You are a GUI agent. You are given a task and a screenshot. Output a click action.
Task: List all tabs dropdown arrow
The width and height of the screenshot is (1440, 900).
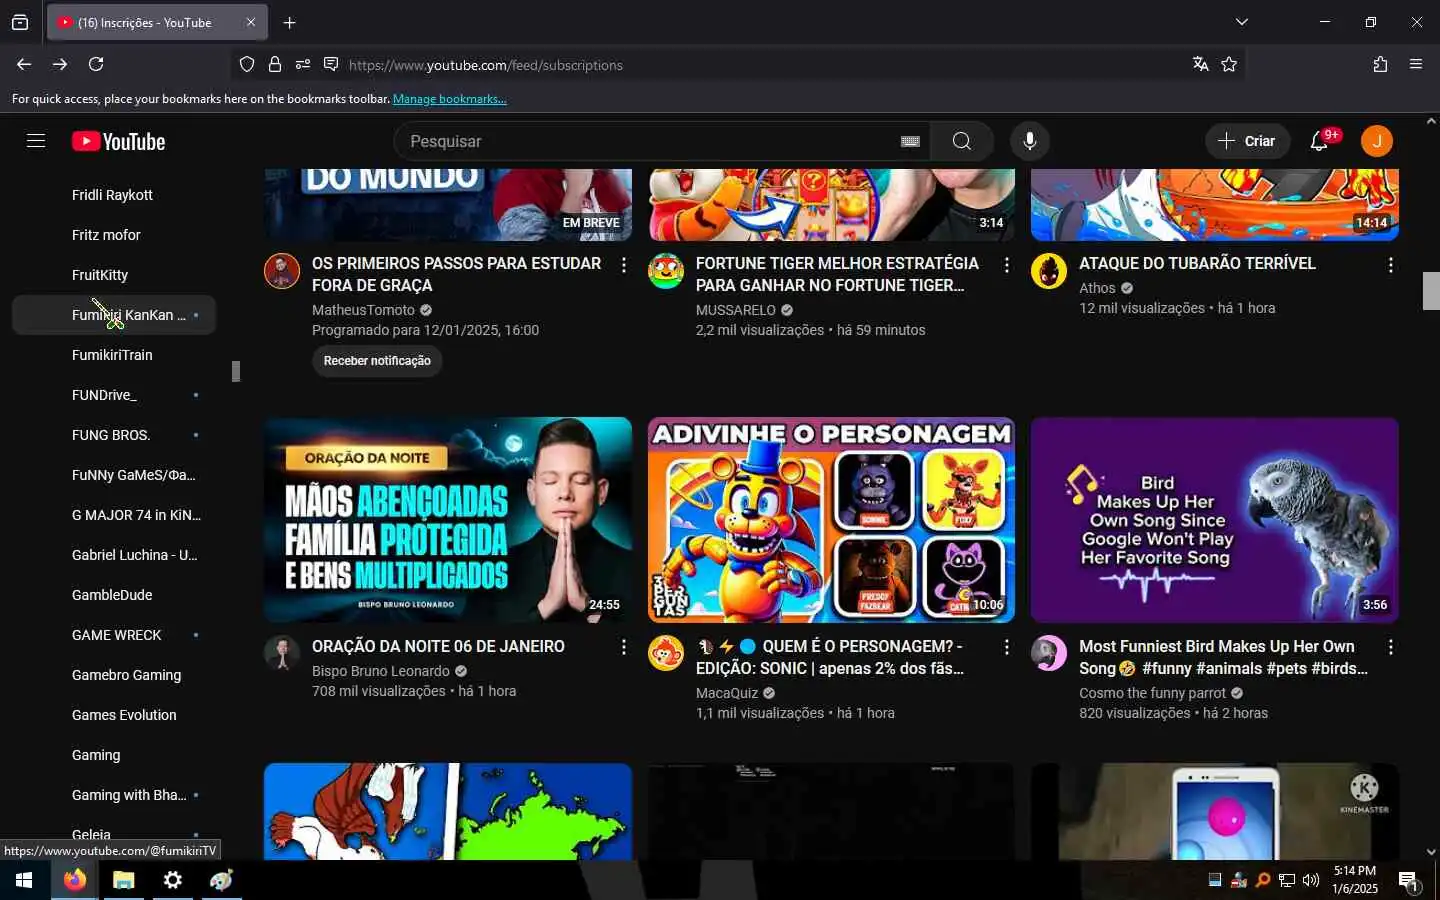(x=1242, y=22)
